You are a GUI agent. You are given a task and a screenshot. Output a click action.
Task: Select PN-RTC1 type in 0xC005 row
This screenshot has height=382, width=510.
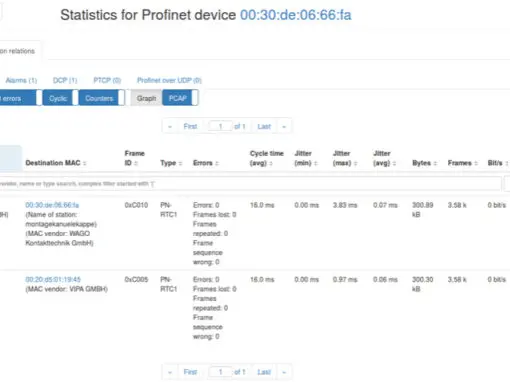click(168, 284)
